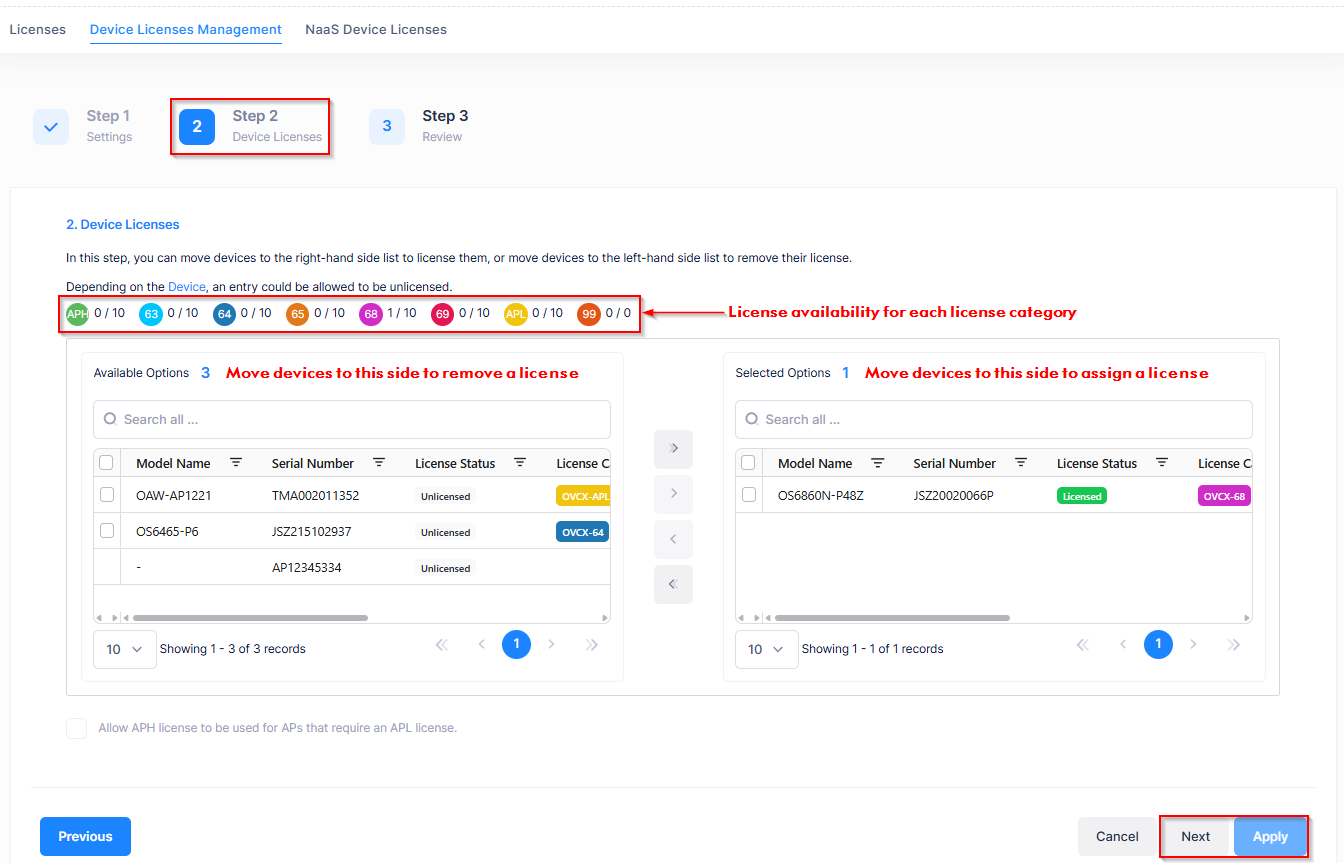Click move-selected-left single arrow button
This screenshot has height=863, width=1344.
click(673, 539)
